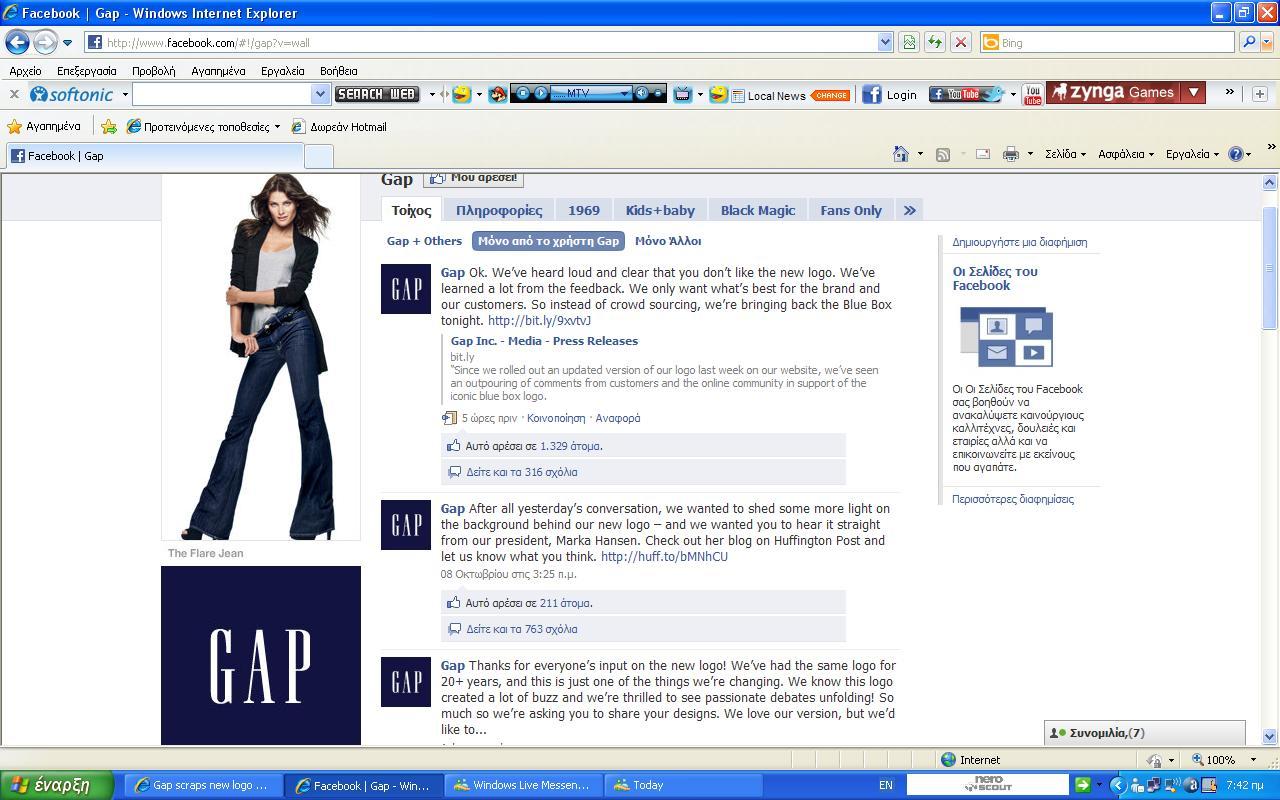Image resolution: width=1280 pixels, height=800 pixels.
Task: Open the Home icon in the command bar
Action: pyautogui.click(x=901, y=154)
